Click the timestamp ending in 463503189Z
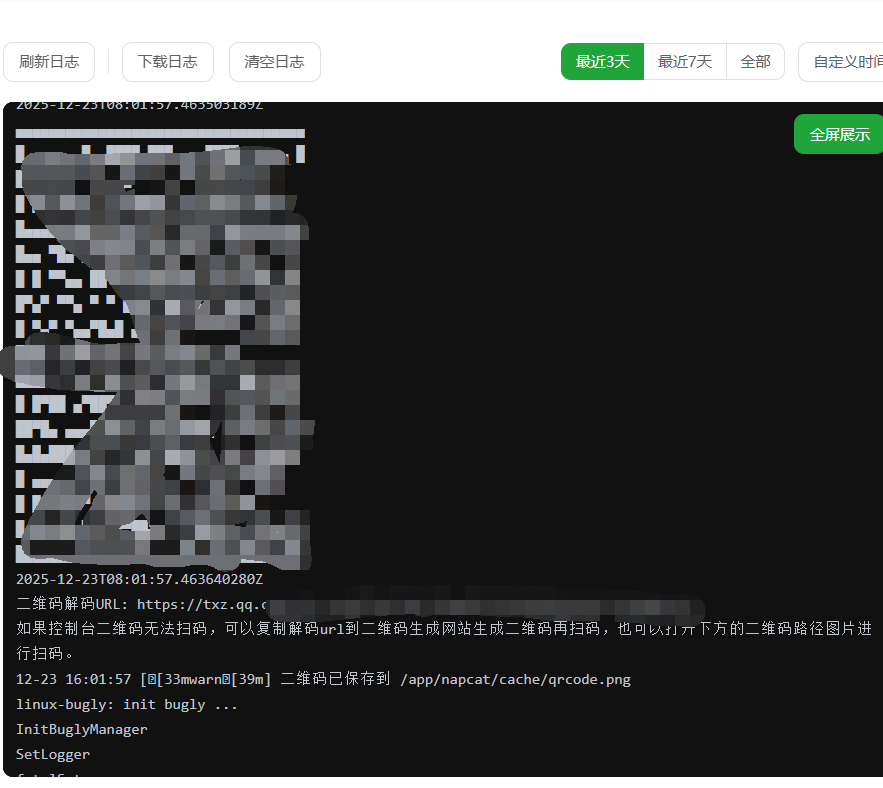This screenshot has height=788, width=883. pos(139,105)
